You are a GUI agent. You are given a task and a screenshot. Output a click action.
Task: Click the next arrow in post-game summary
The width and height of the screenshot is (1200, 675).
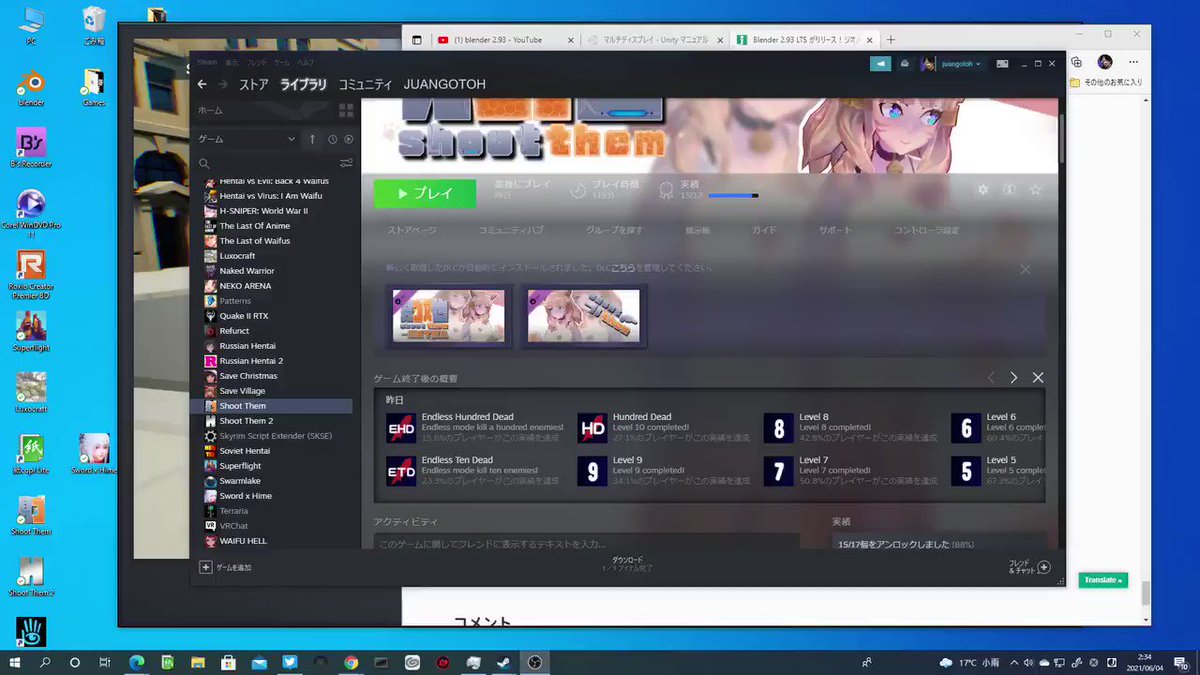(1014, 377)
